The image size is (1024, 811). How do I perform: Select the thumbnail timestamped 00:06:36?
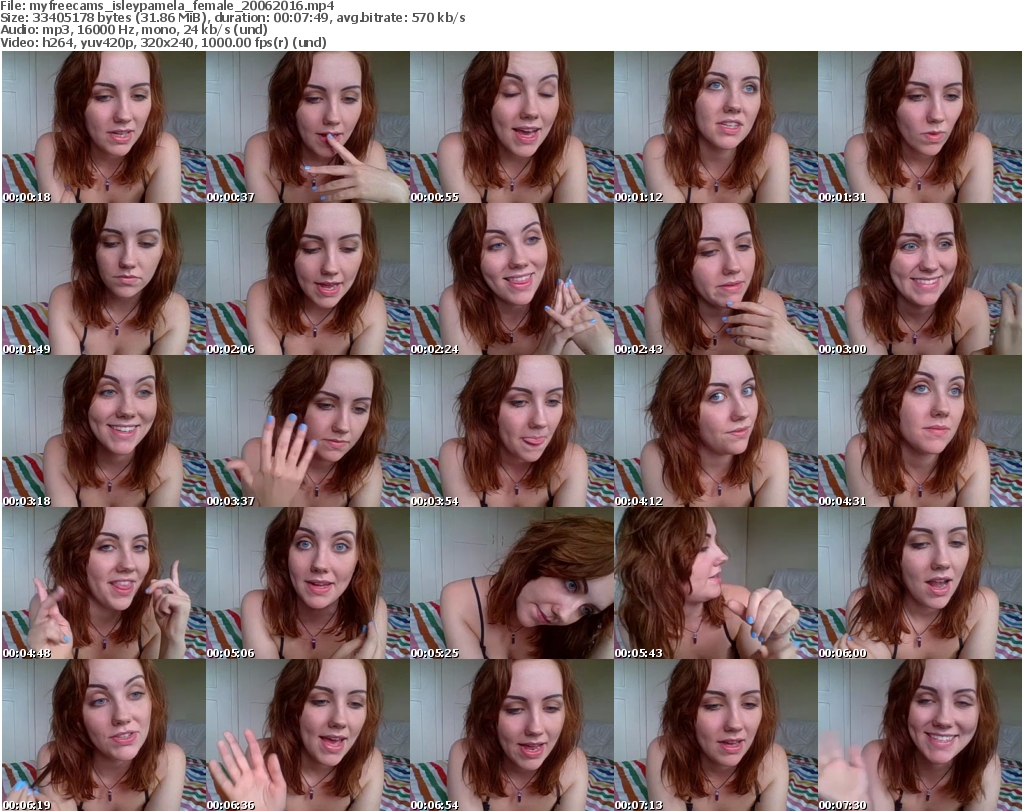pos(308,735)
